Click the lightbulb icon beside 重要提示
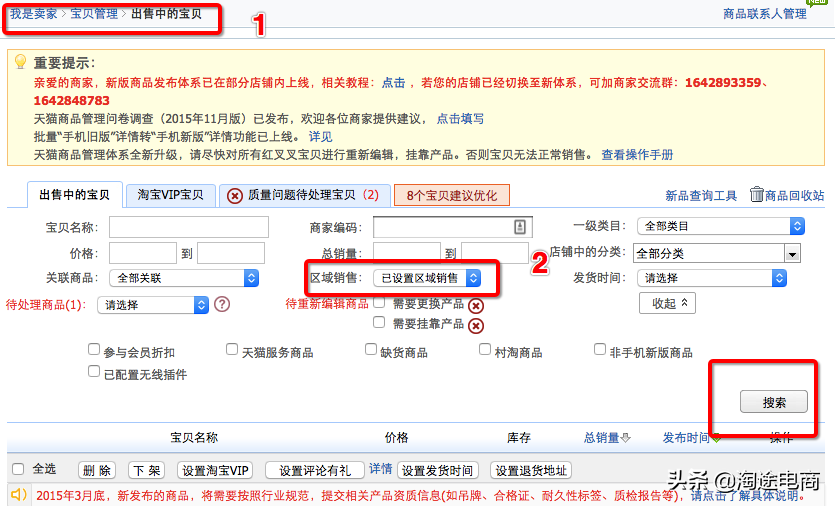Screen dimensions: 835x506 [20, 62]
